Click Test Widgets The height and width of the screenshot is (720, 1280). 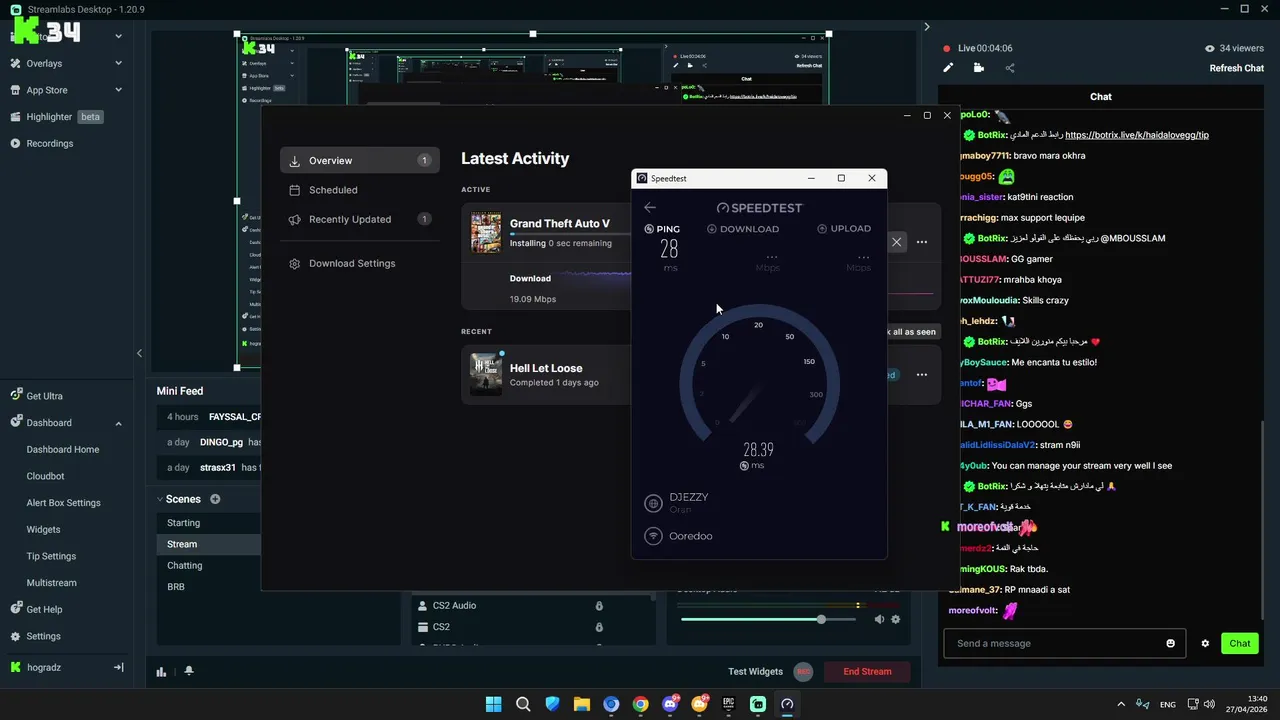coord(755,671)
